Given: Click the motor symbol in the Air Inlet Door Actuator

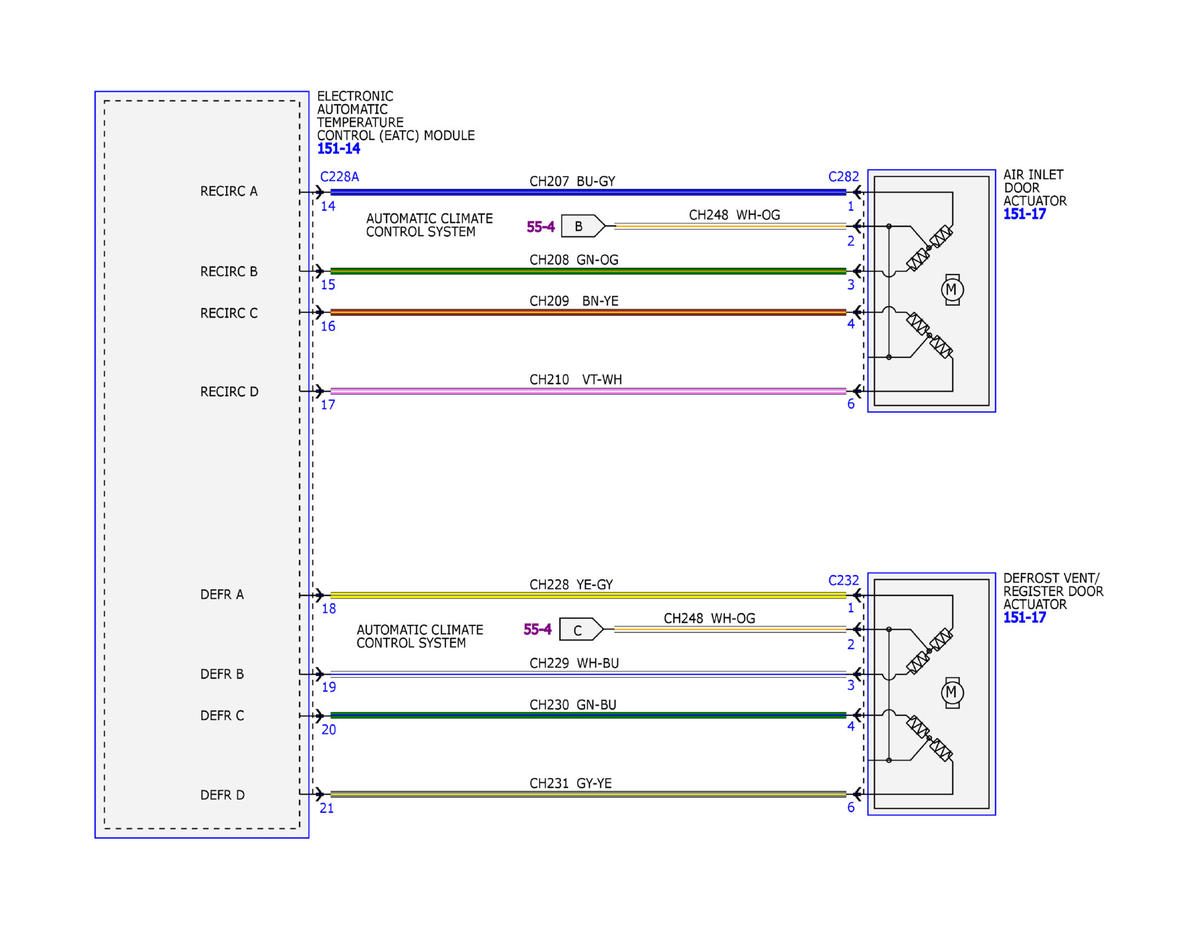Looking at the screenshot, I should click(952, 289).
